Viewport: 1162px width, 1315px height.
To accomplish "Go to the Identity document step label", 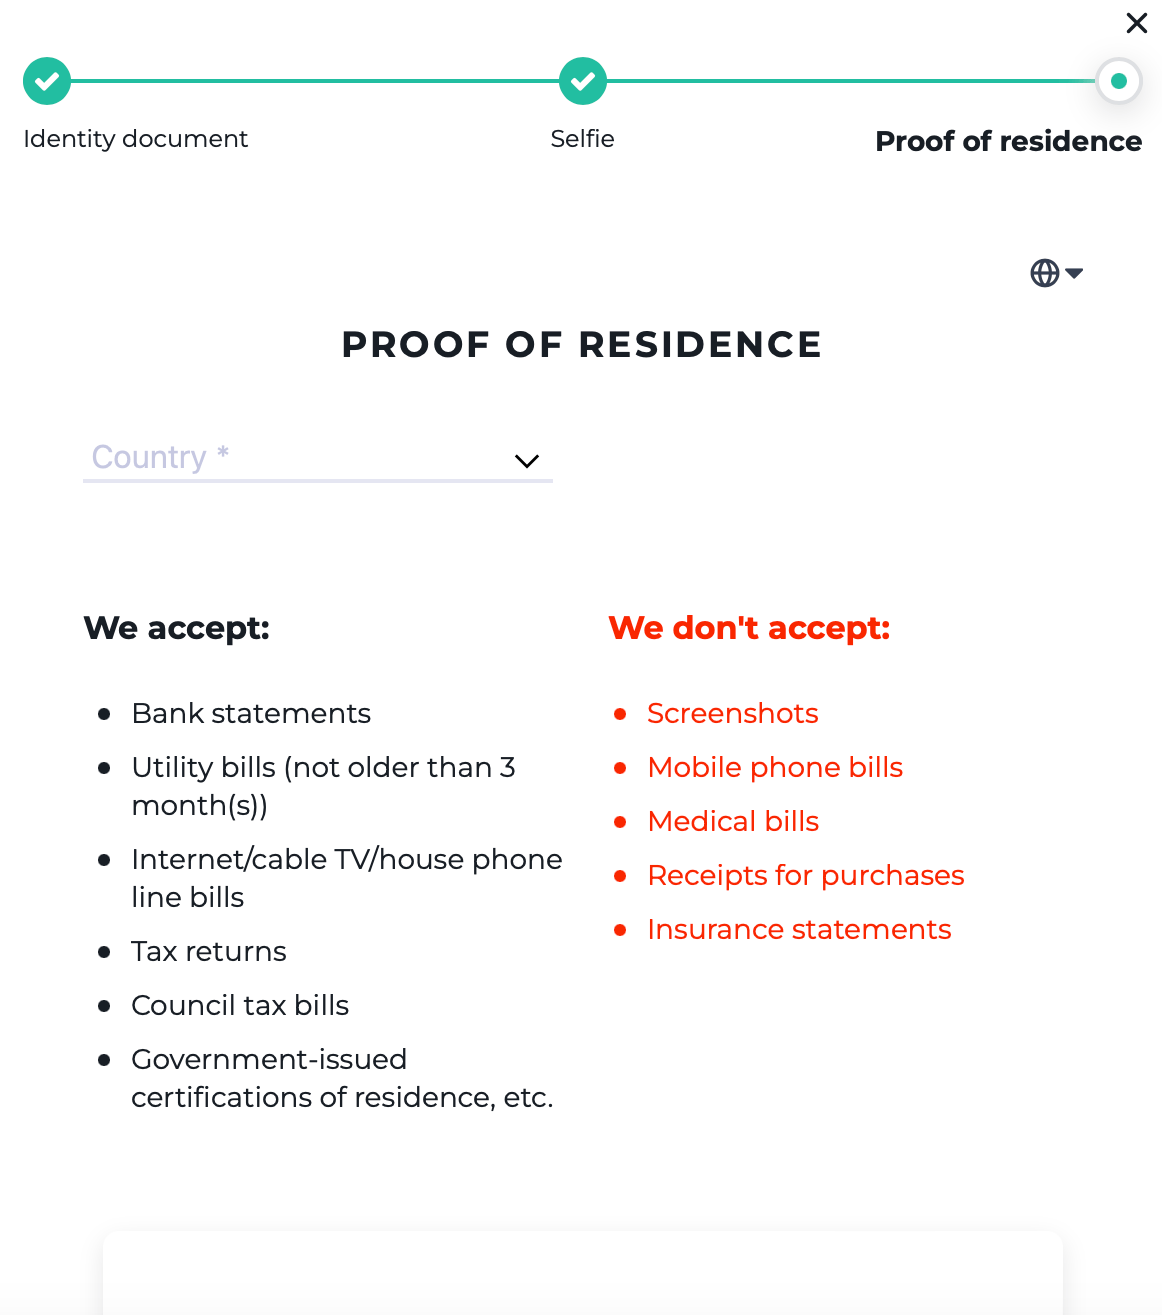I will pyautogui.click(x=135, y=139).
